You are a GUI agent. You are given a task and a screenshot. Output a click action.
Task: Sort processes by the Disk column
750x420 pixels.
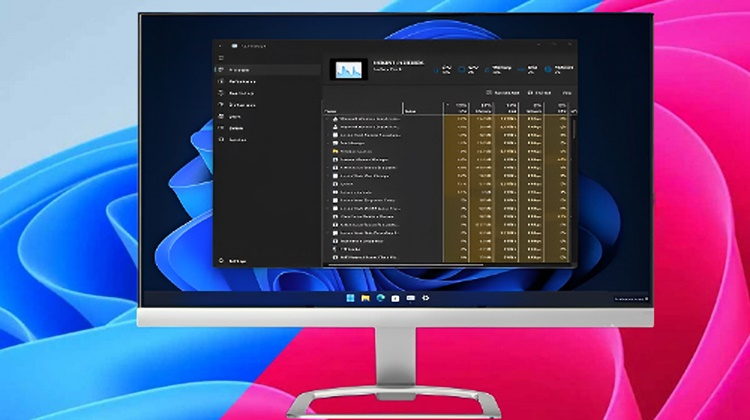[x=507, y=108]
